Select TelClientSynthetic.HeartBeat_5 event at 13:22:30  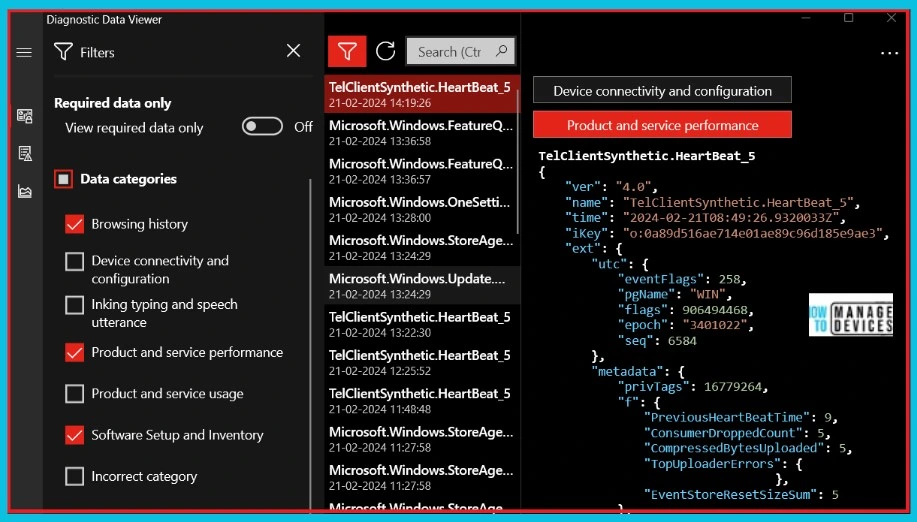(420, 324)
